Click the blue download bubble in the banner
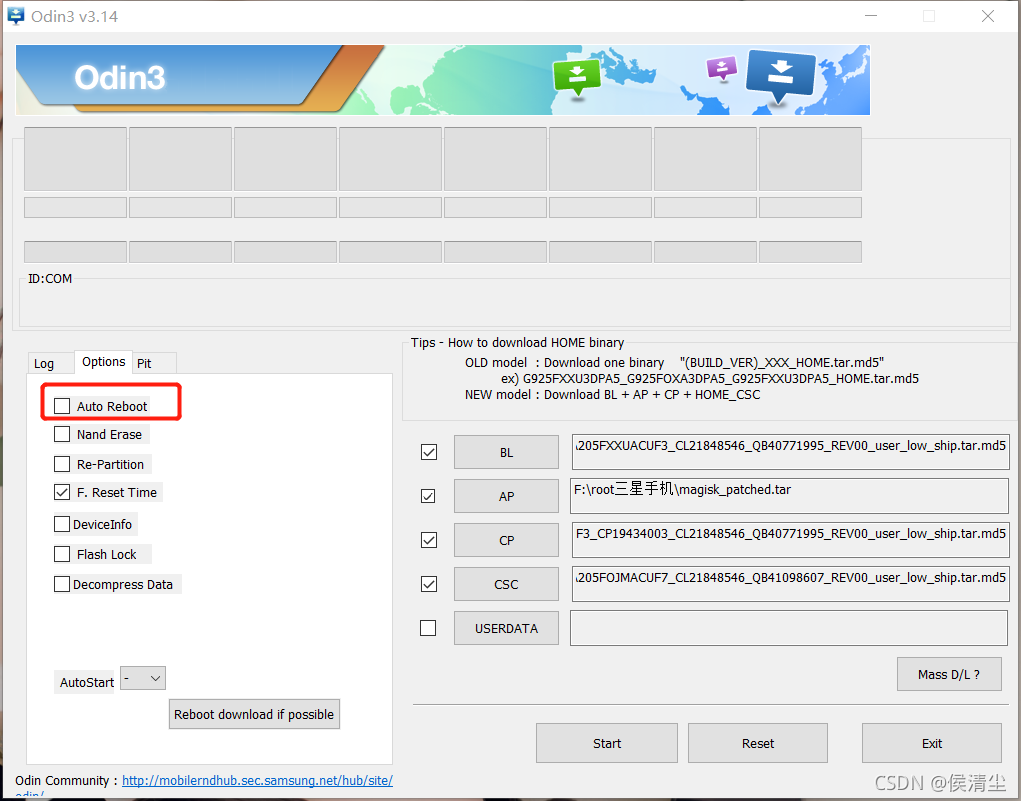1021x801 pixels. pos(780,76)
